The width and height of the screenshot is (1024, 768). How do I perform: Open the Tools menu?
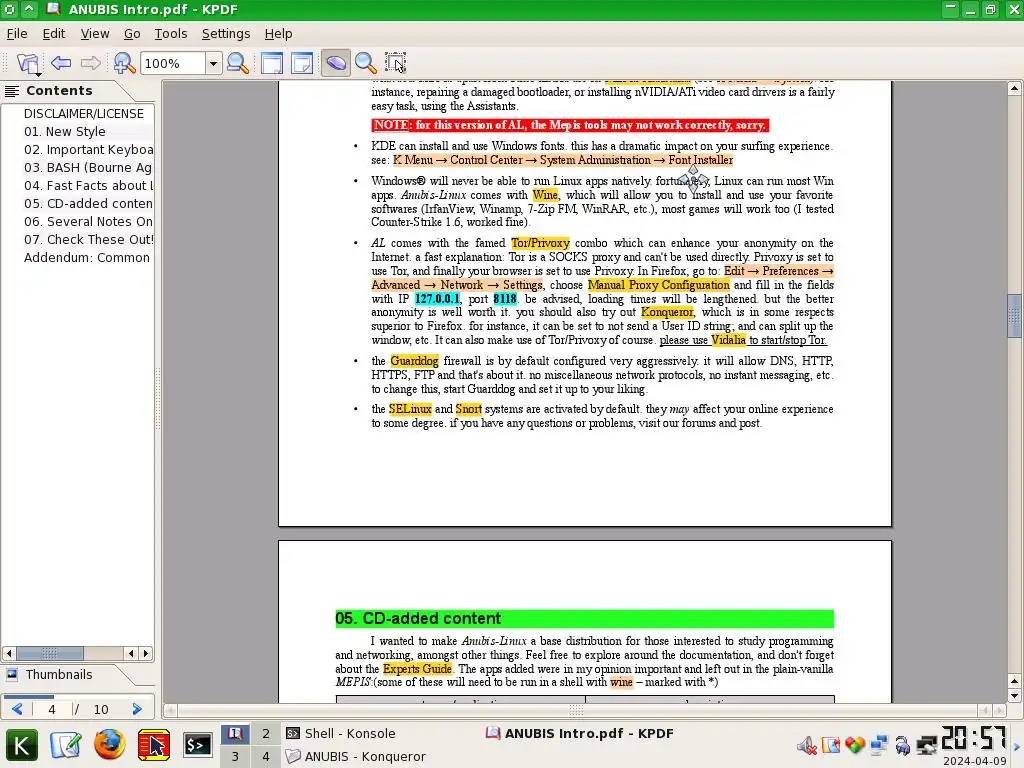pos(170,33)
